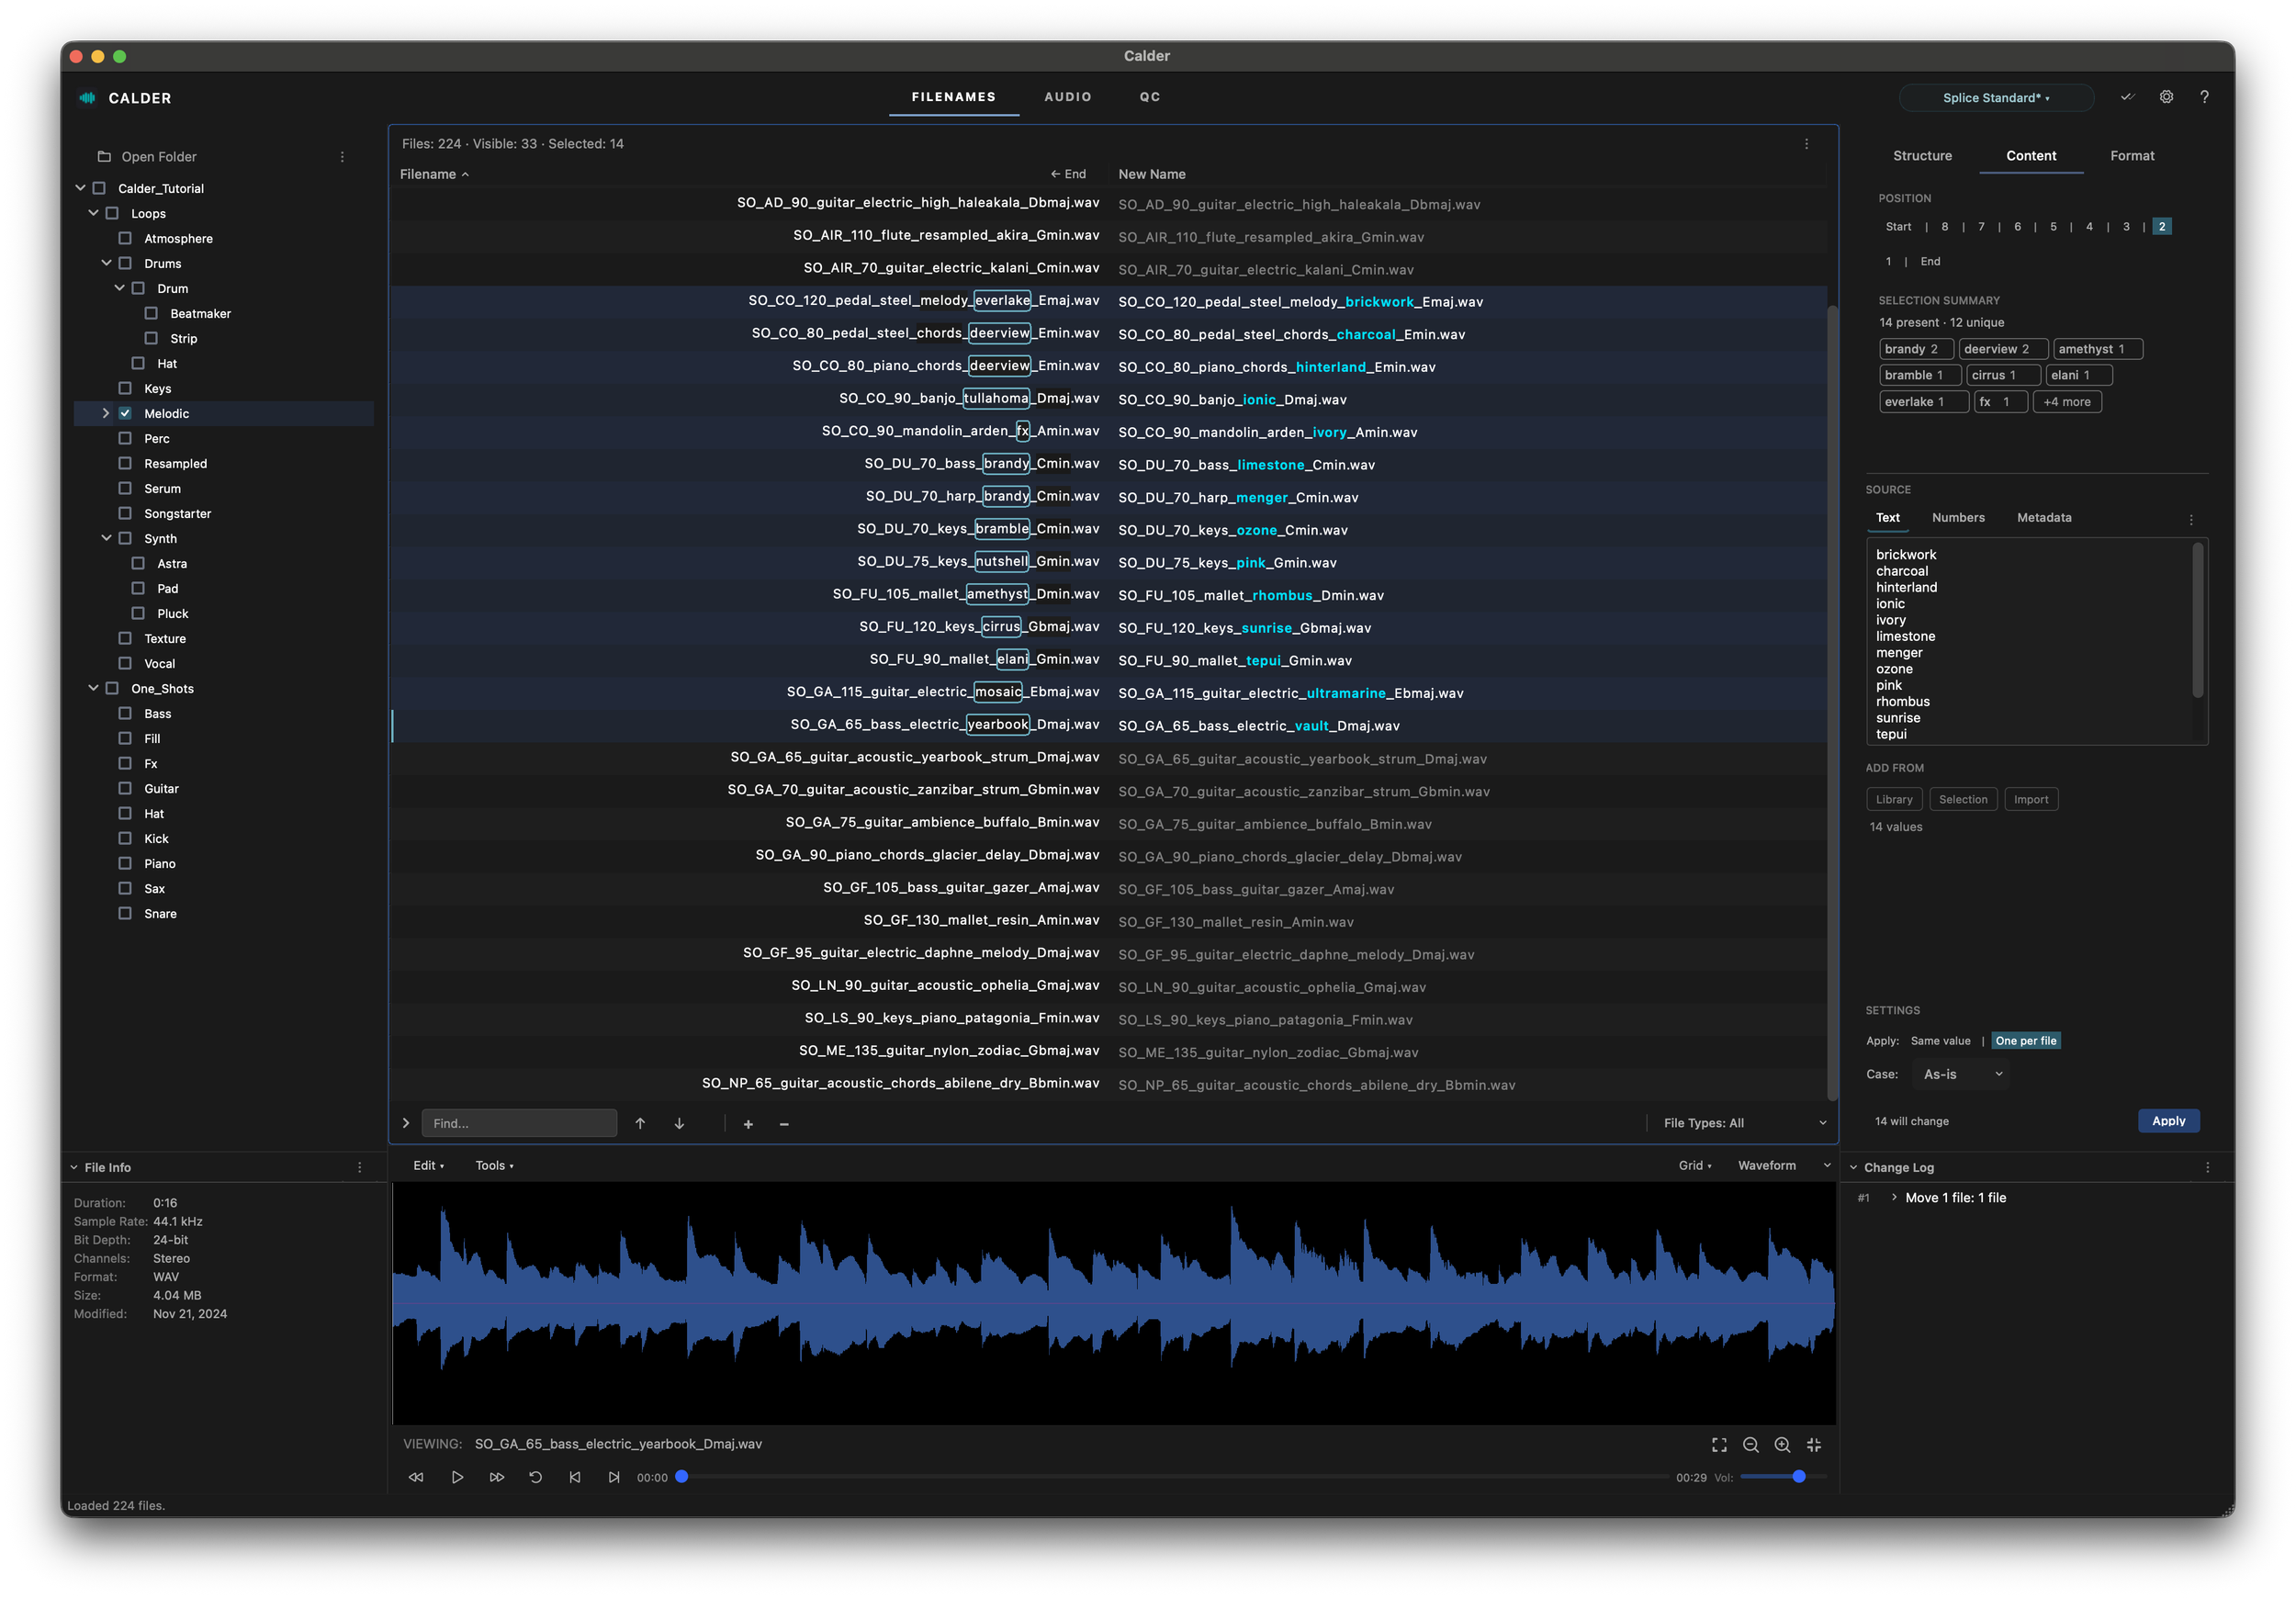
Task: Check the Atmosphere folder checkbox
Action: (x=125, y=238)
